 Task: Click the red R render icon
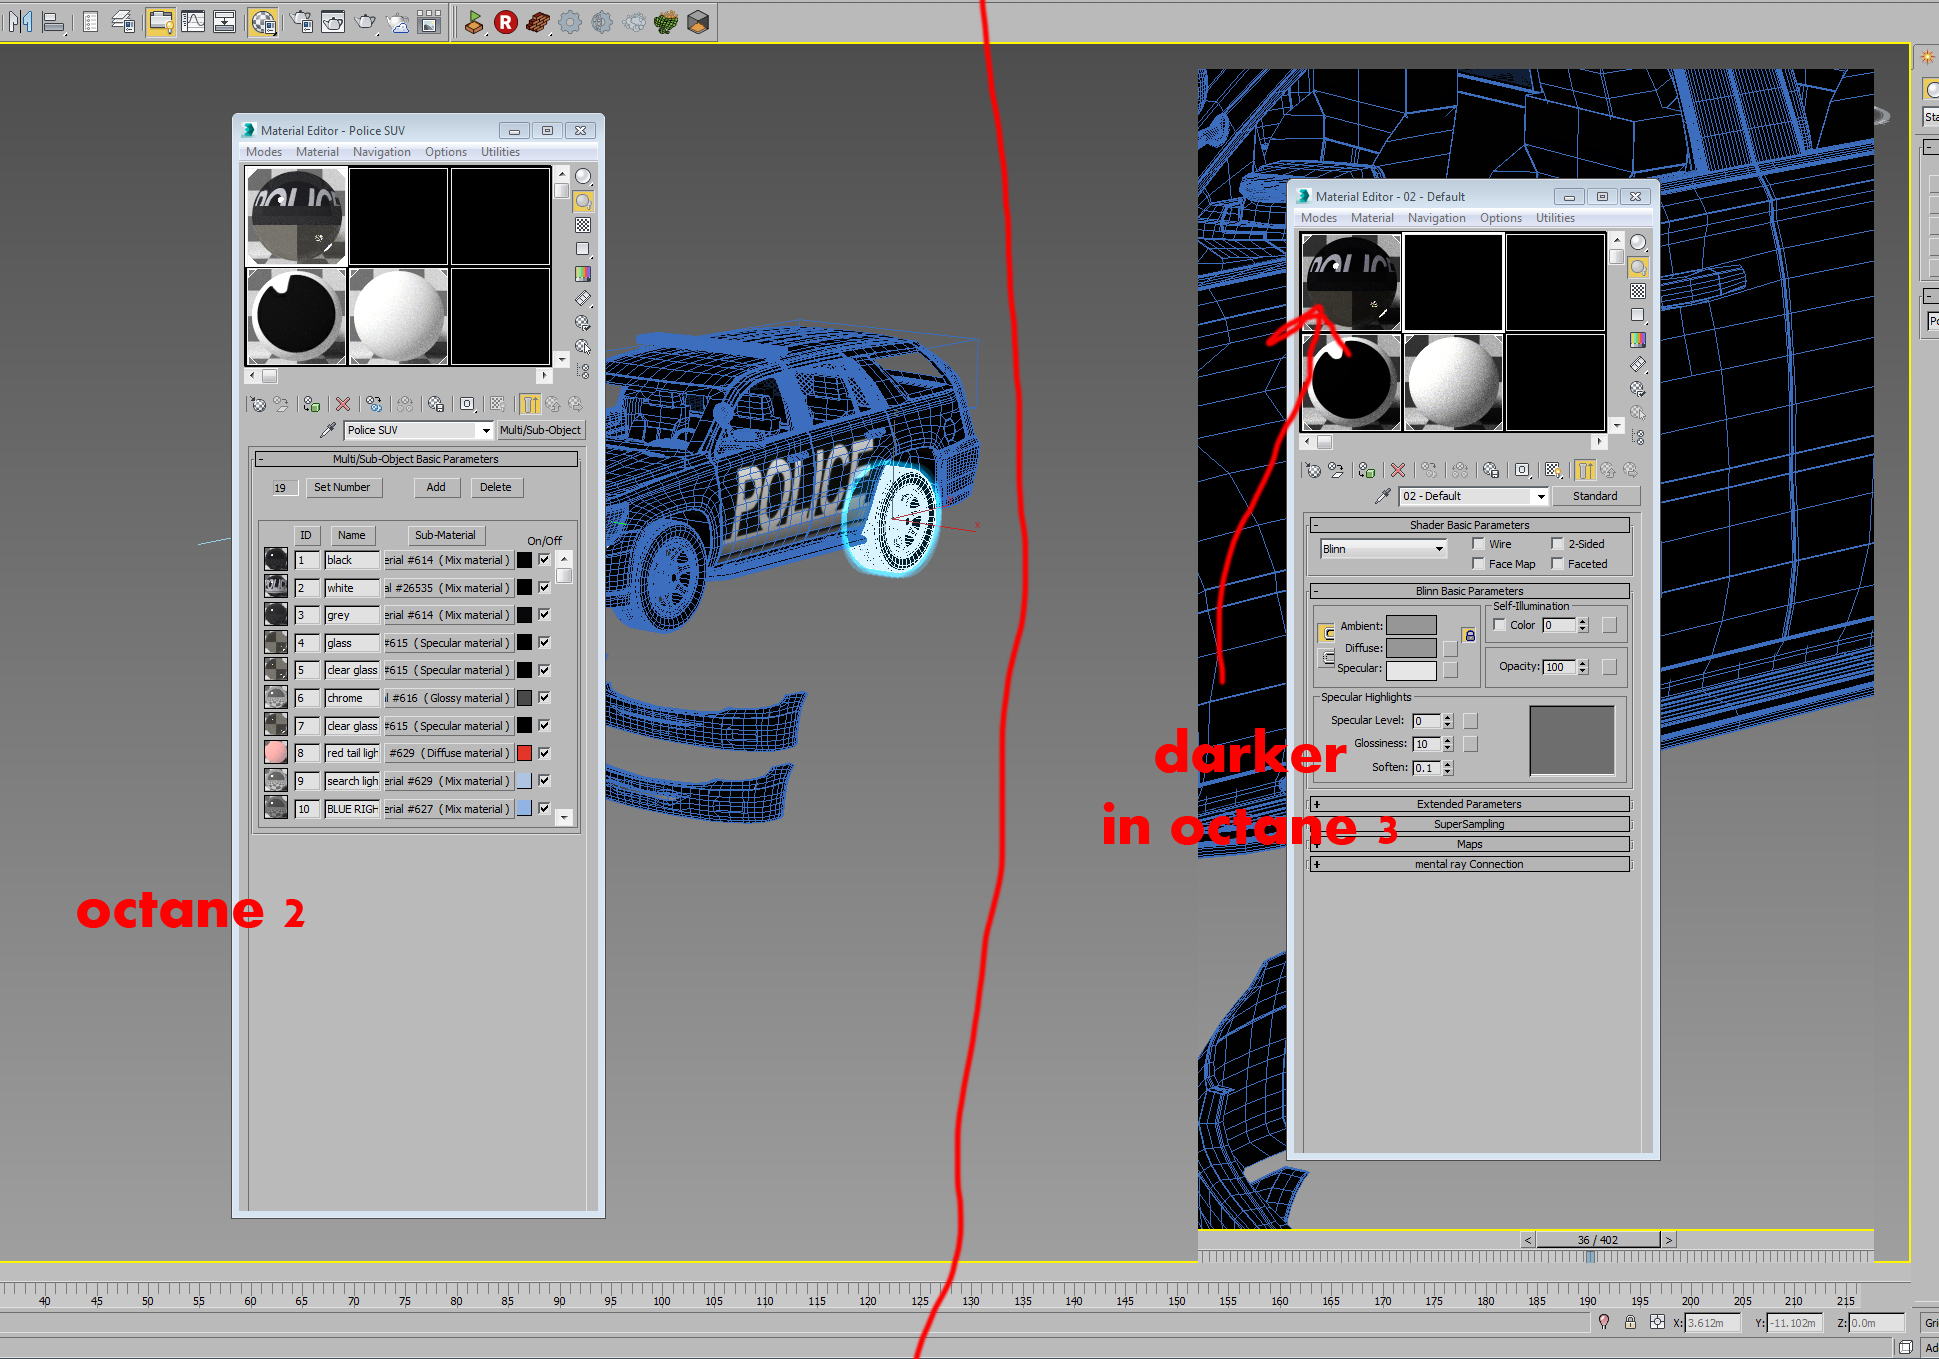[x=506, y=21]
